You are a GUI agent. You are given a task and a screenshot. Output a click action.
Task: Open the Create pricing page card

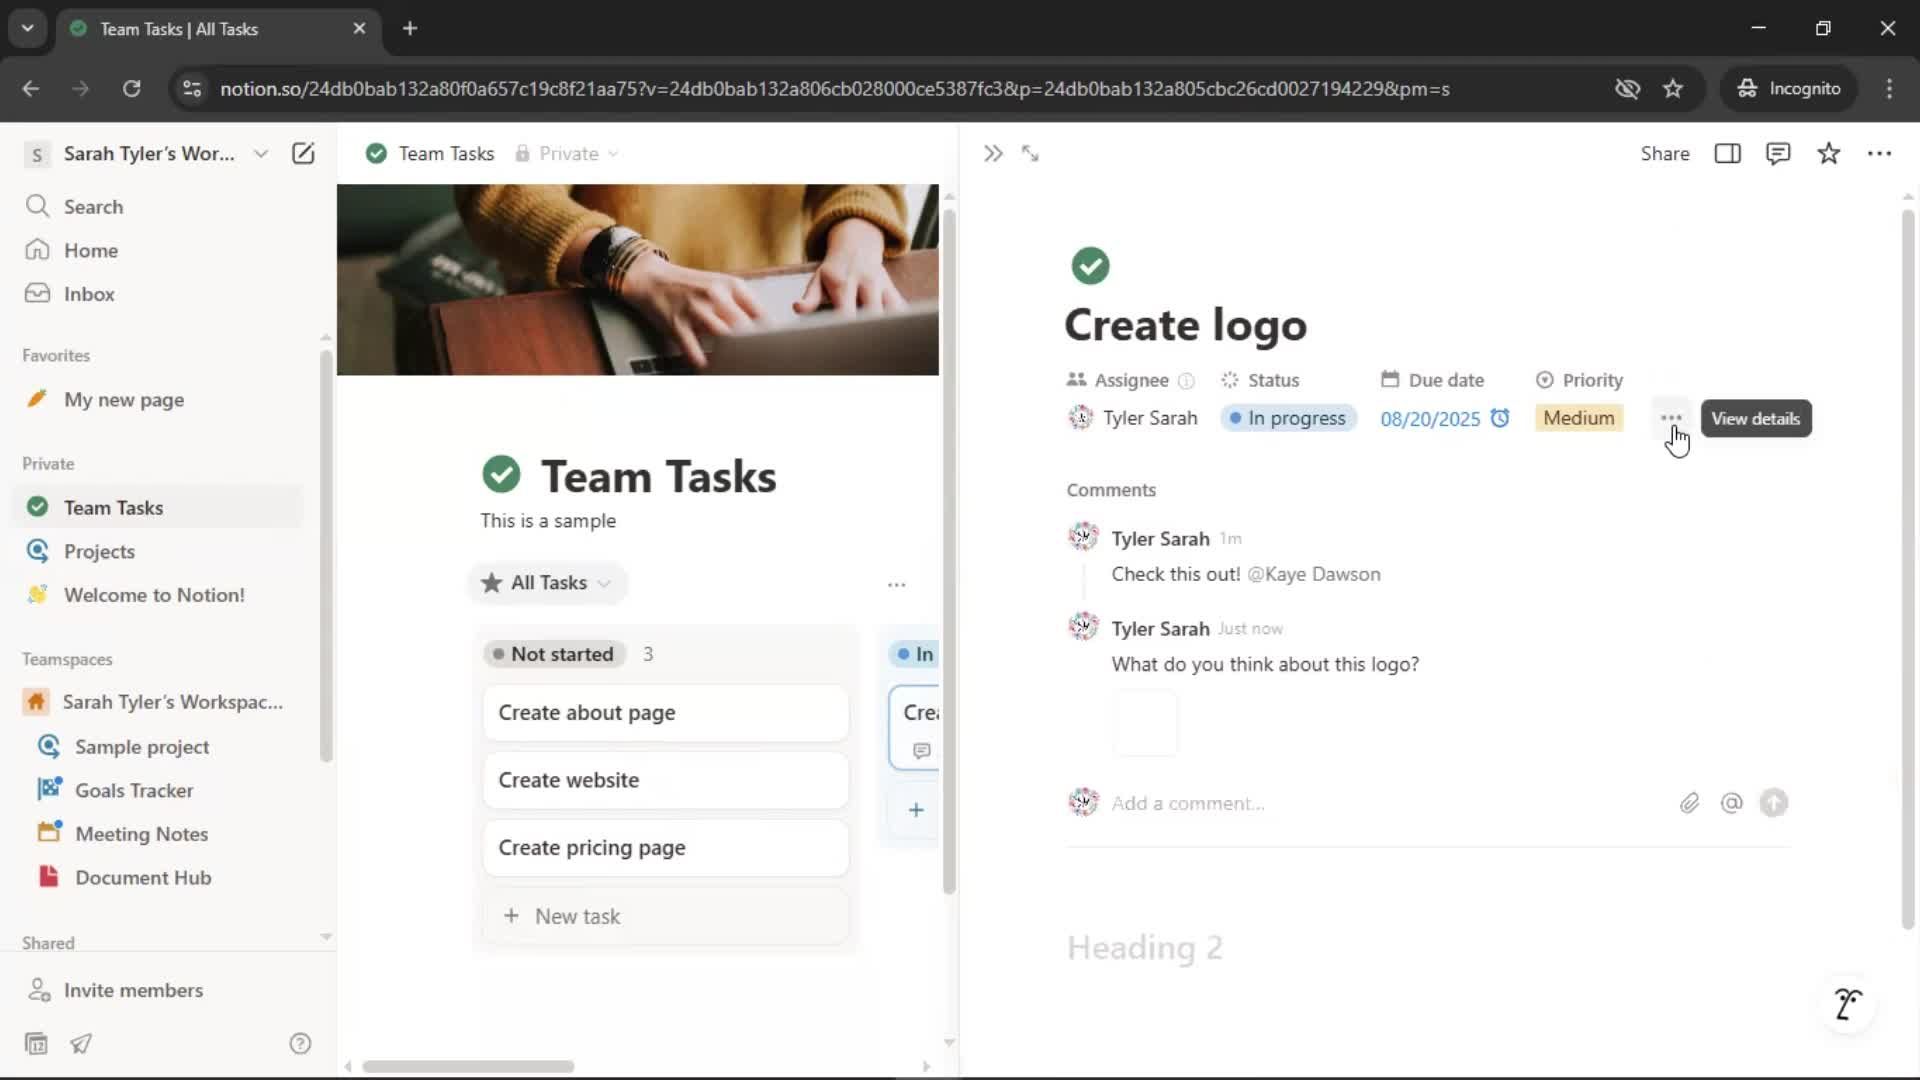(x=666, y=847)
